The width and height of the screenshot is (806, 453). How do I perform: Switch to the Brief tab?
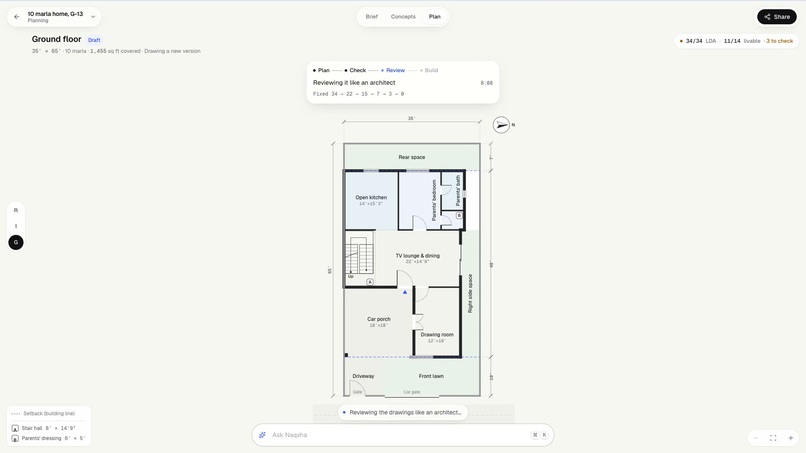coord(372,16)
